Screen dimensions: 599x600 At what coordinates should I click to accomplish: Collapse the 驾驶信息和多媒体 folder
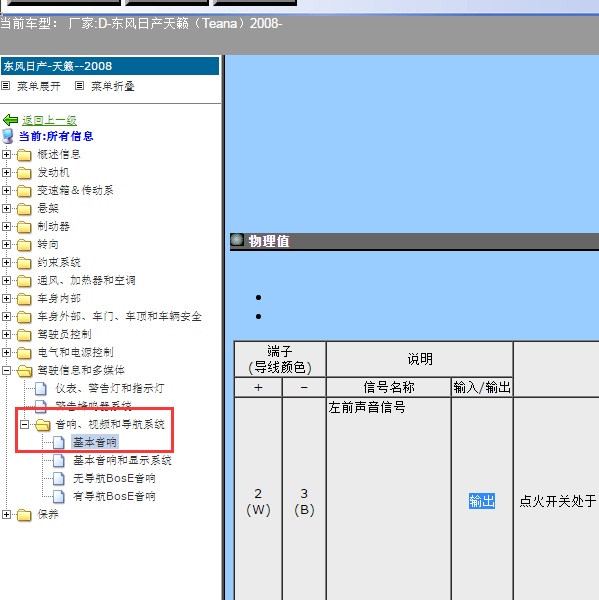point(6,370)
